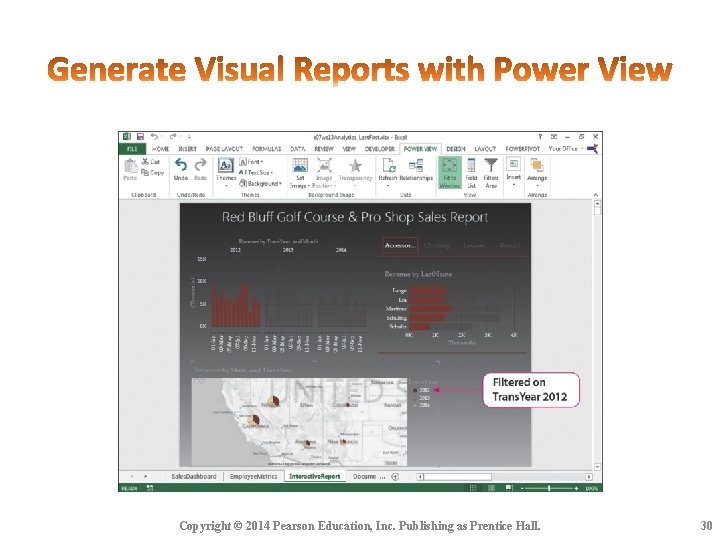
Task: Open the EmployeeMetrics sheet tab
Action: tap(253, 477)
